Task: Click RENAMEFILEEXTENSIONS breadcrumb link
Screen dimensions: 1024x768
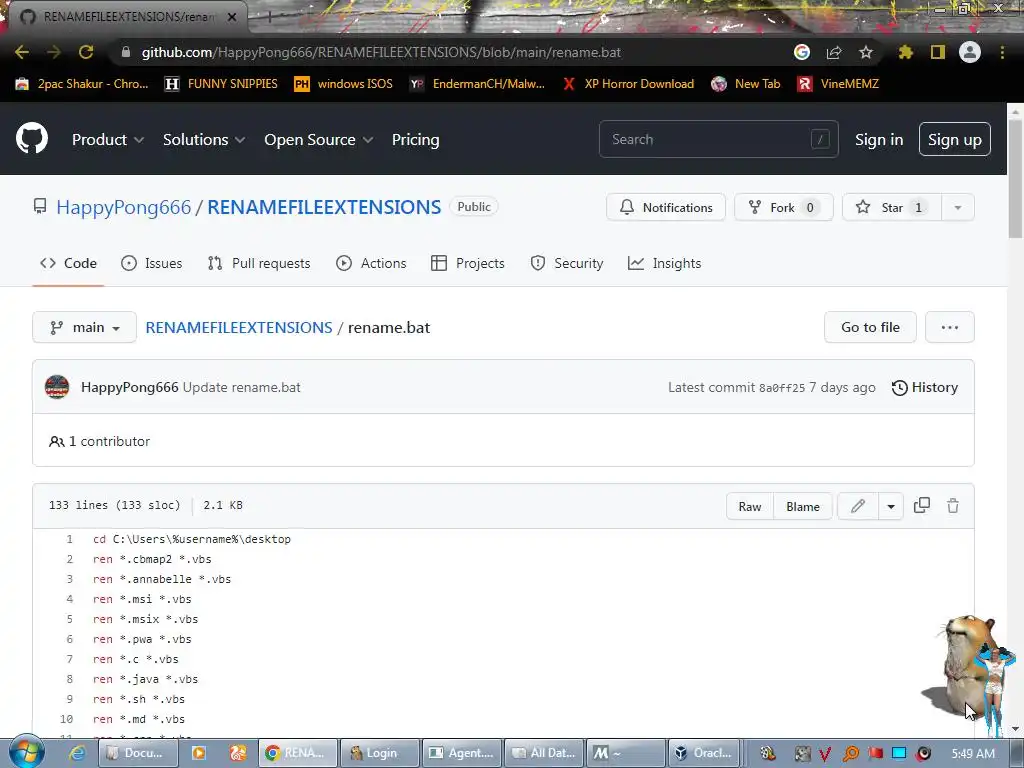Action: 238,327
